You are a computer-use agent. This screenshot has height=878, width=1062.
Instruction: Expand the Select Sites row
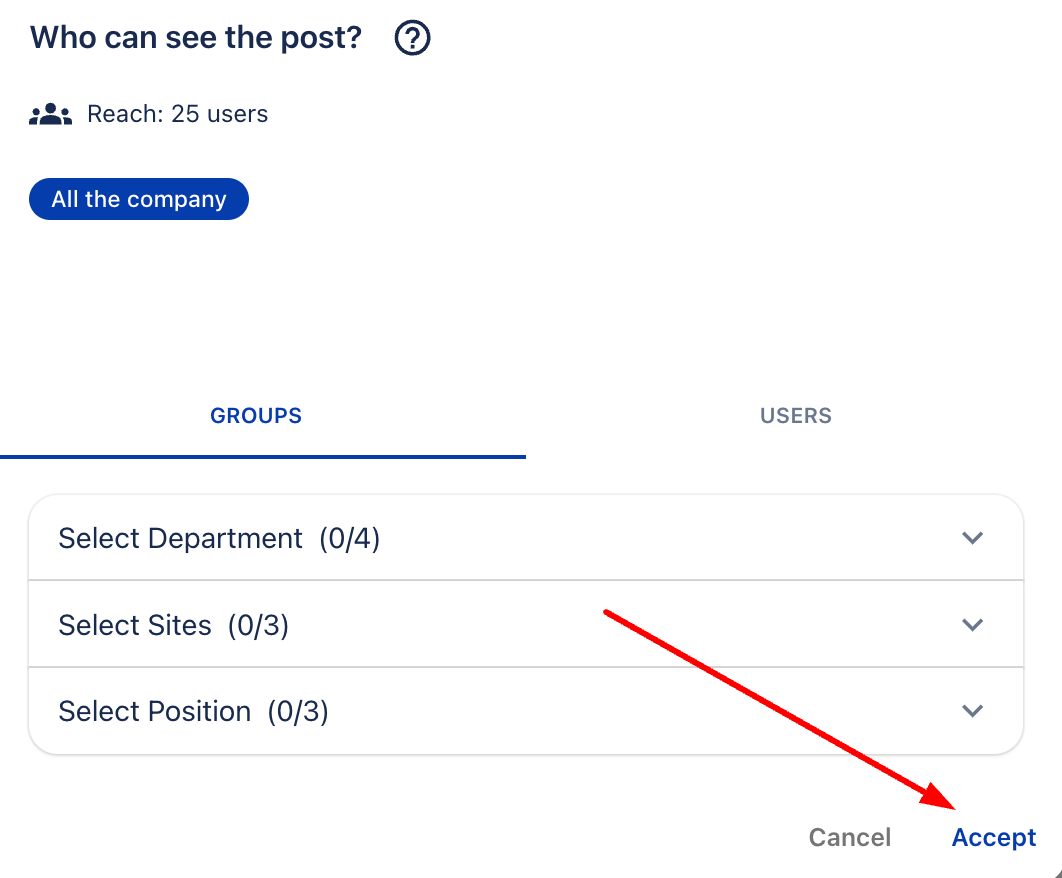click(x=500, y=625)
